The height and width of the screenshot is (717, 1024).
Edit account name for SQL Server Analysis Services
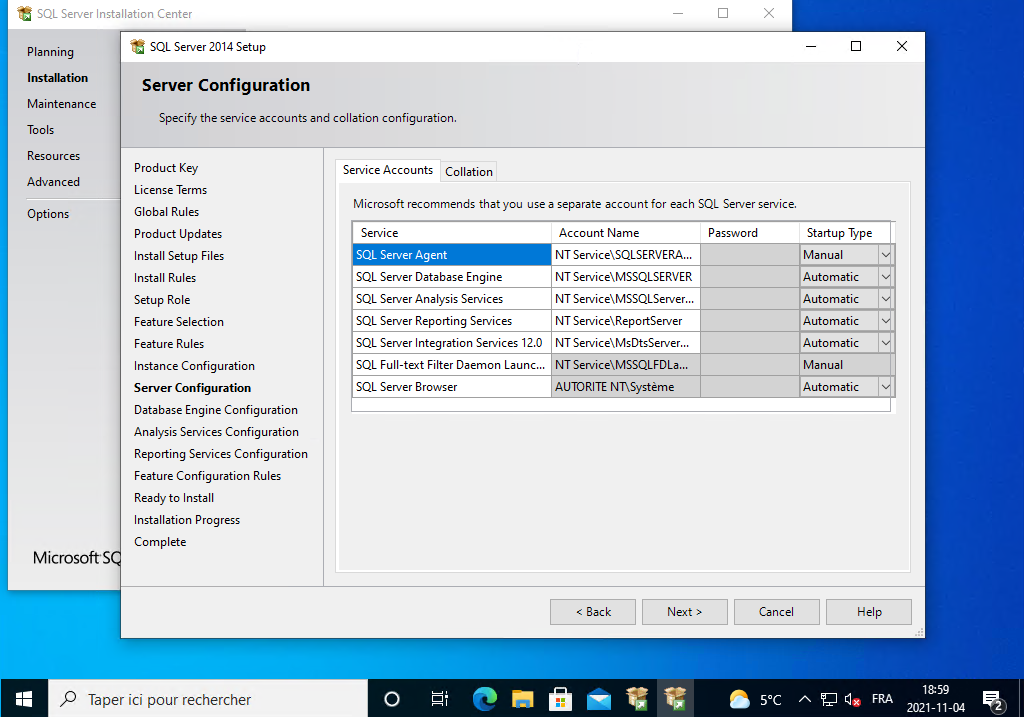(625, 299)
